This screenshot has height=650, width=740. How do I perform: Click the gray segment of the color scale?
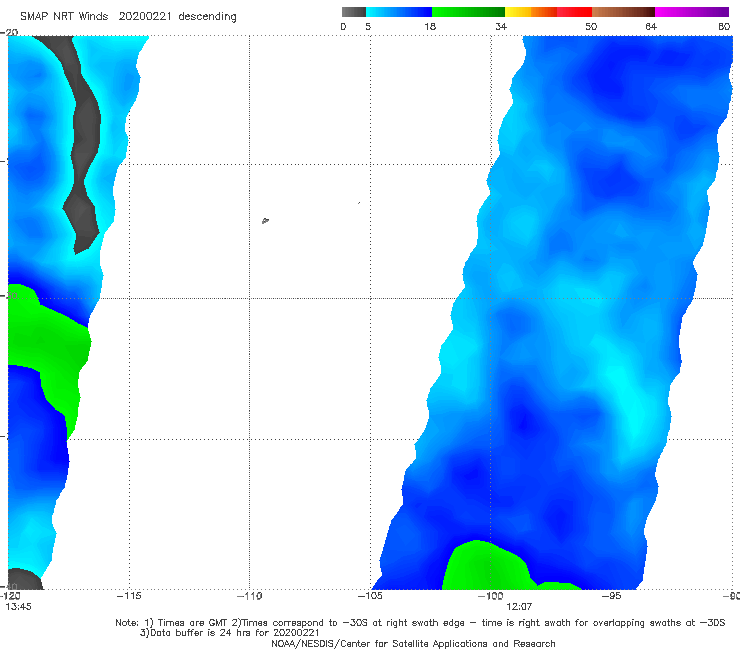[x=353, y=12]
